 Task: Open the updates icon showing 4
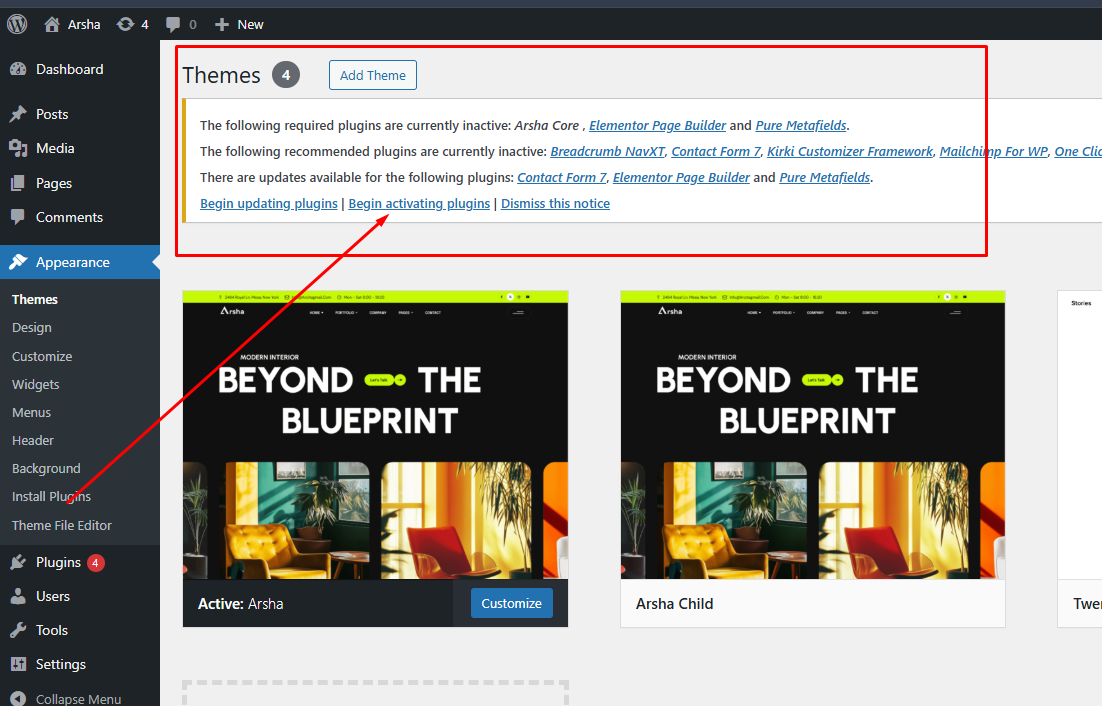pos(125,25)
